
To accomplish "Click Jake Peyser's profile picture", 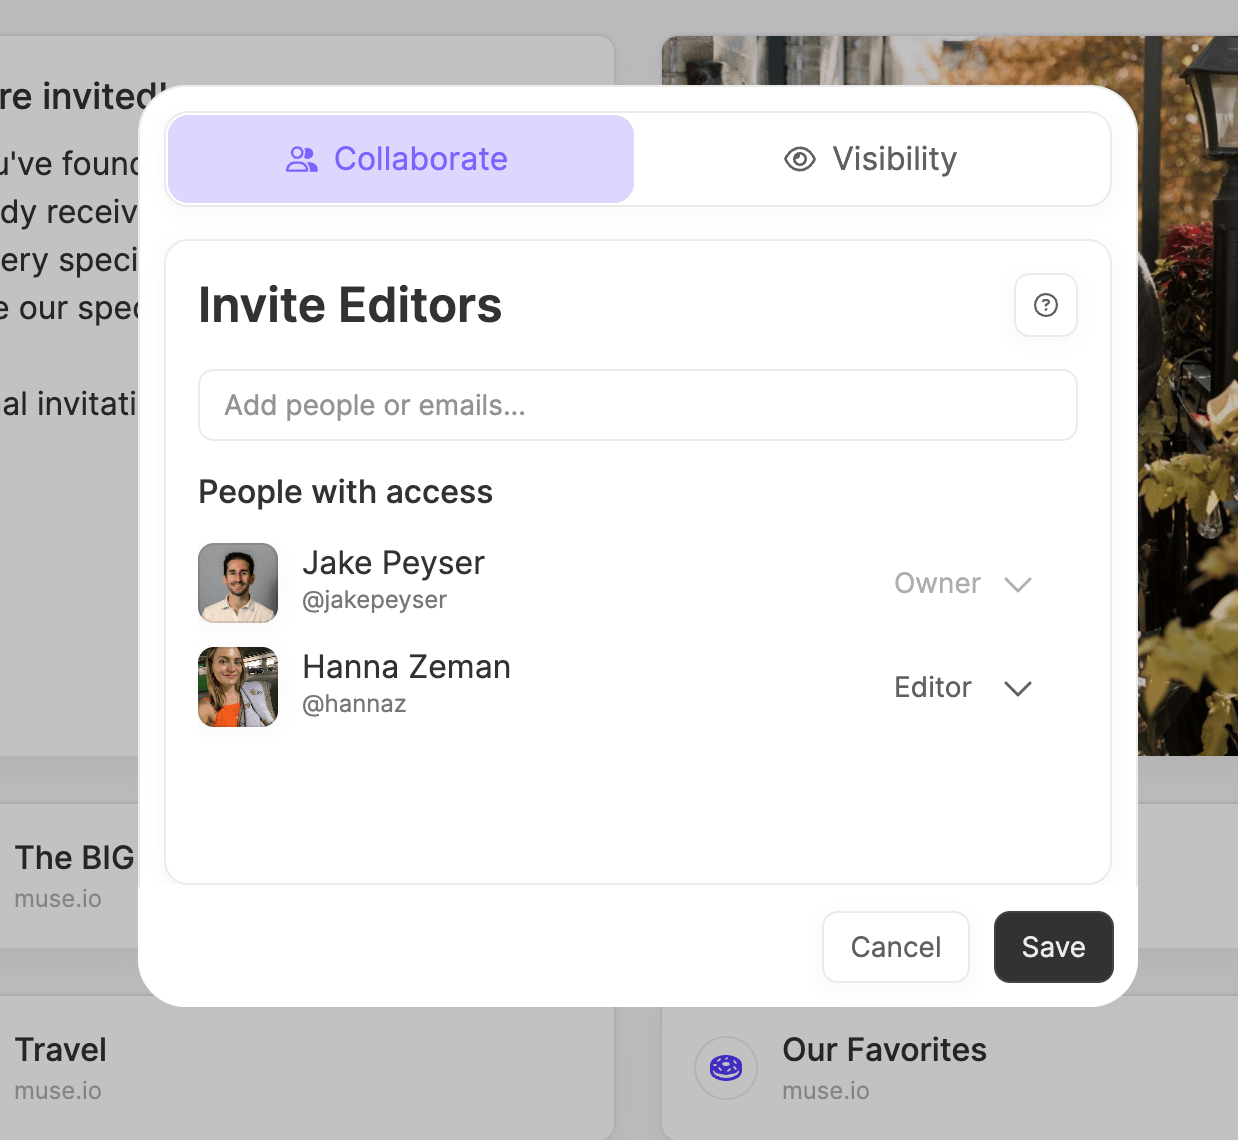I will coord(237,582).
